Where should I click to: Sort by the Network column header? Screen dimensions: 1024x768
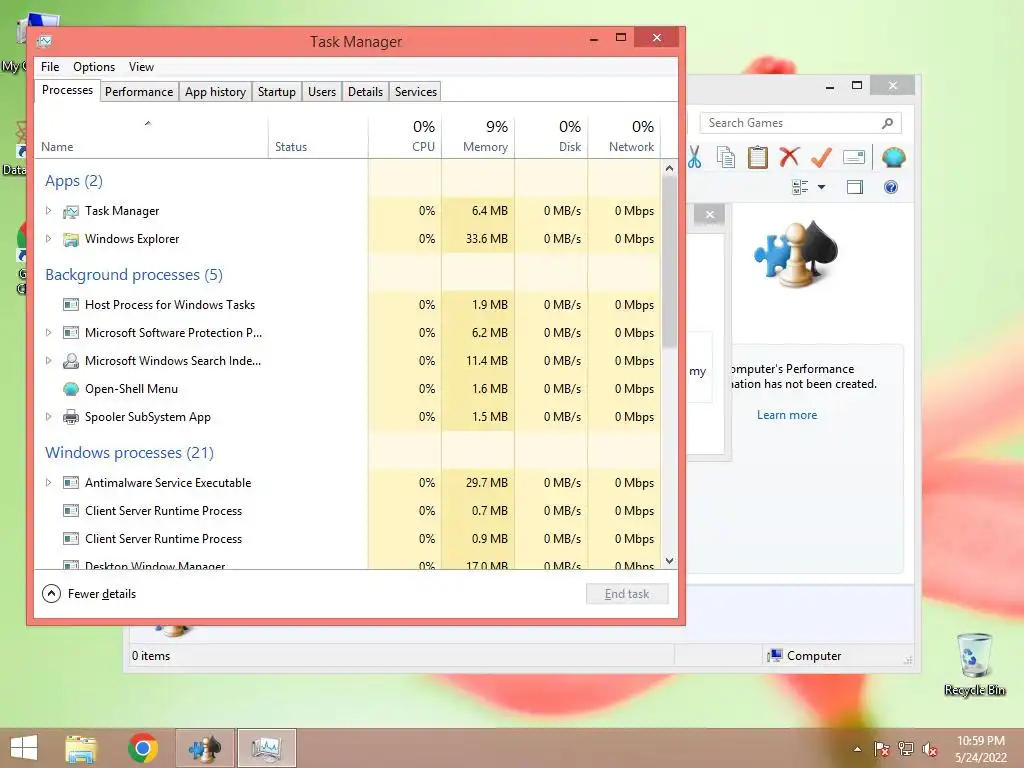click(624, 137)
